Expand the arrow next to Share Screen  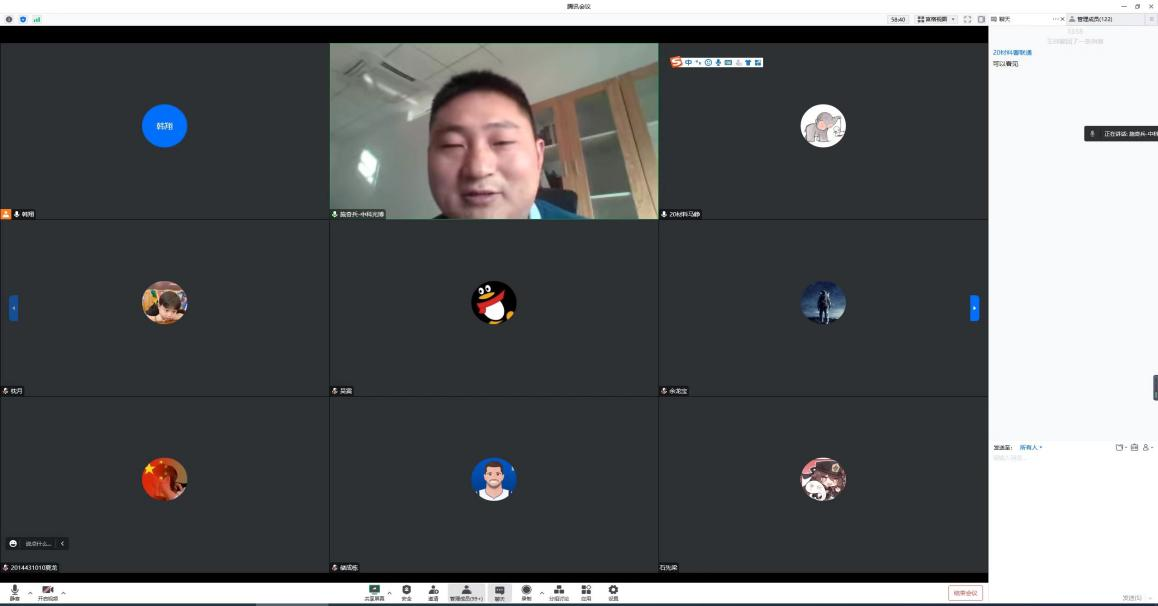[x=389, y=593]
